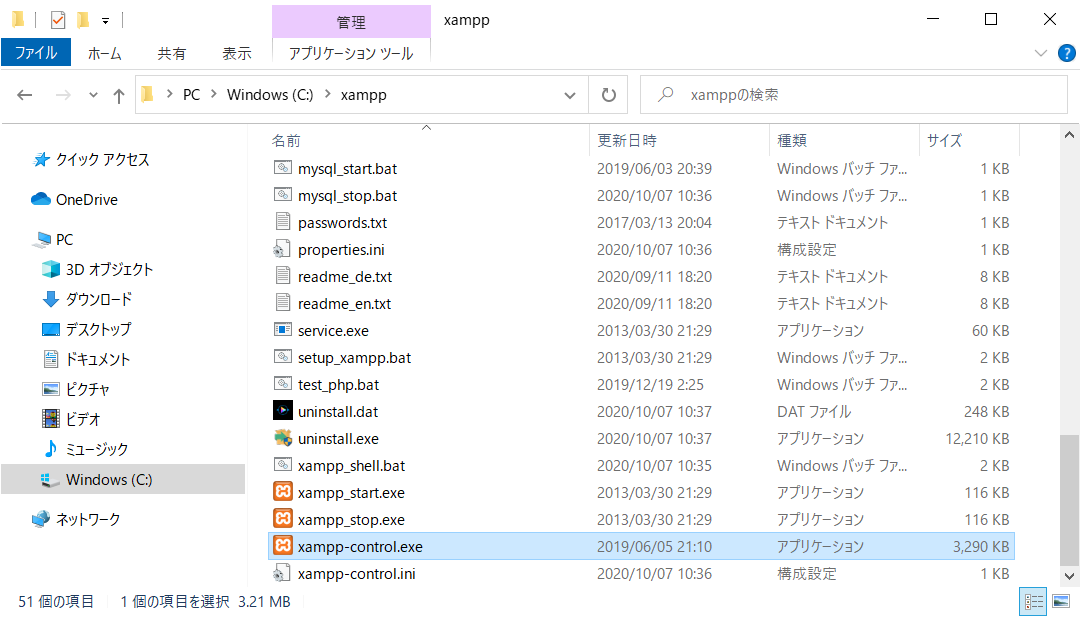Click the chevron after Windows (C:) in breadcrumb
This screenshot has height=617, width=1081.
[x=327, y=94]
